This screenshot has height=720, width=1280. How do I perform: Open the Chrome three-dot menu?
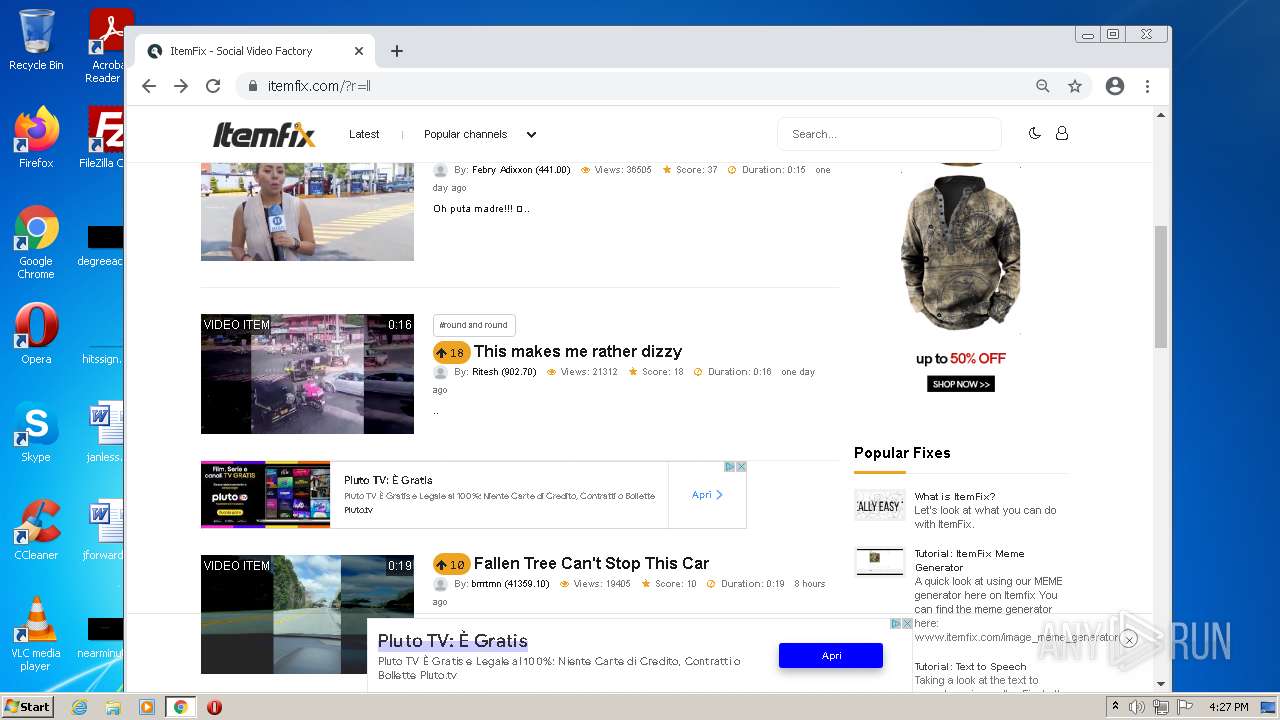(1148, 86)
